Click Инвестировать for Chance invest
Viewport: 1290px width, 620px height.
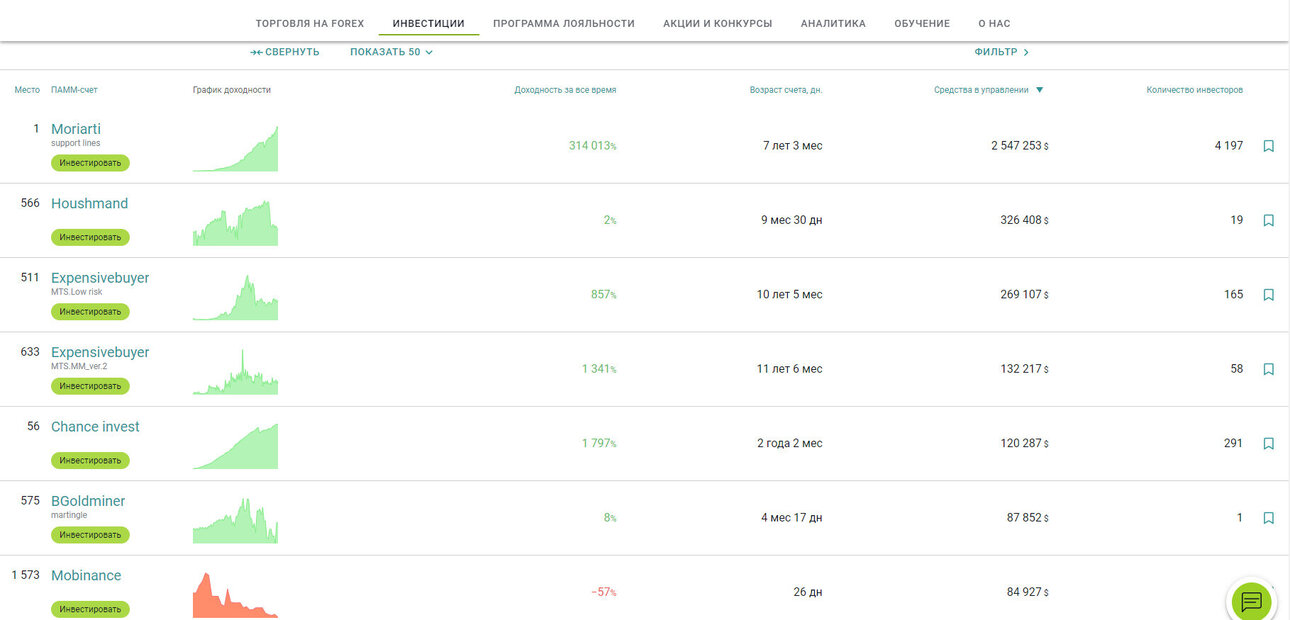(x=90, y=460)
